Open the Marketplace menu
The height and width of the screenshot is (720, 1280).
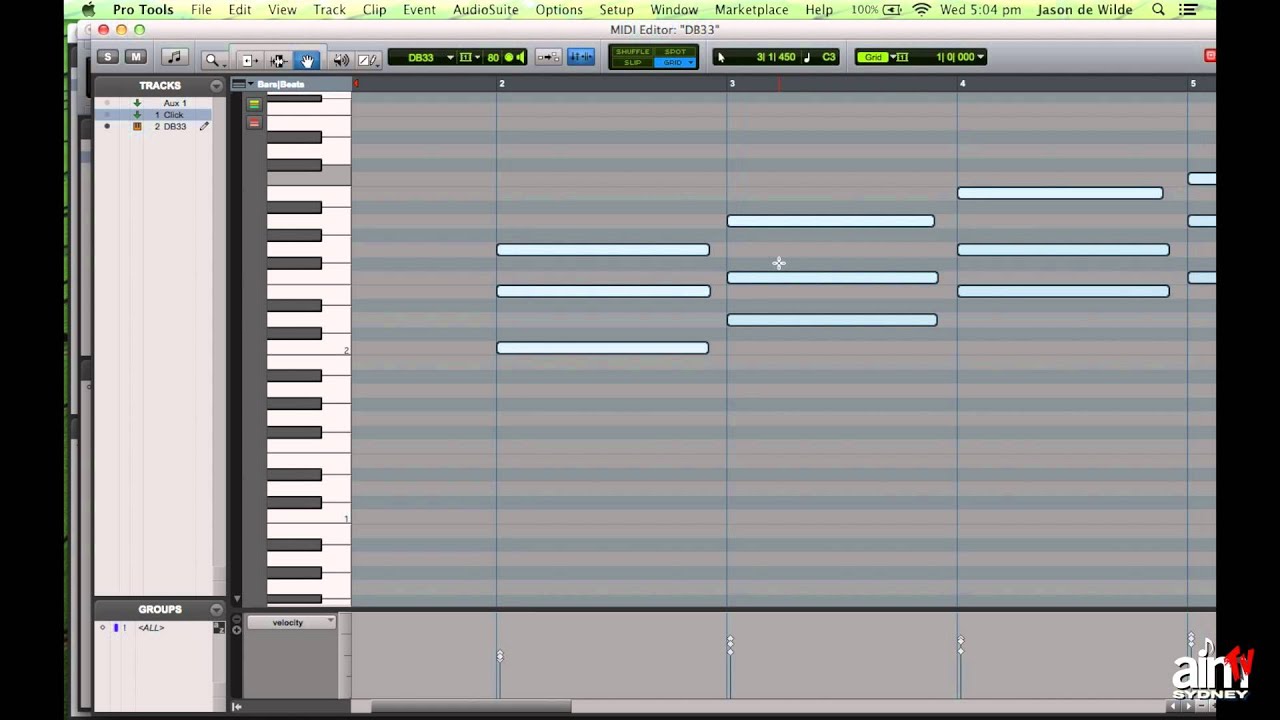(x=751, y=10)
